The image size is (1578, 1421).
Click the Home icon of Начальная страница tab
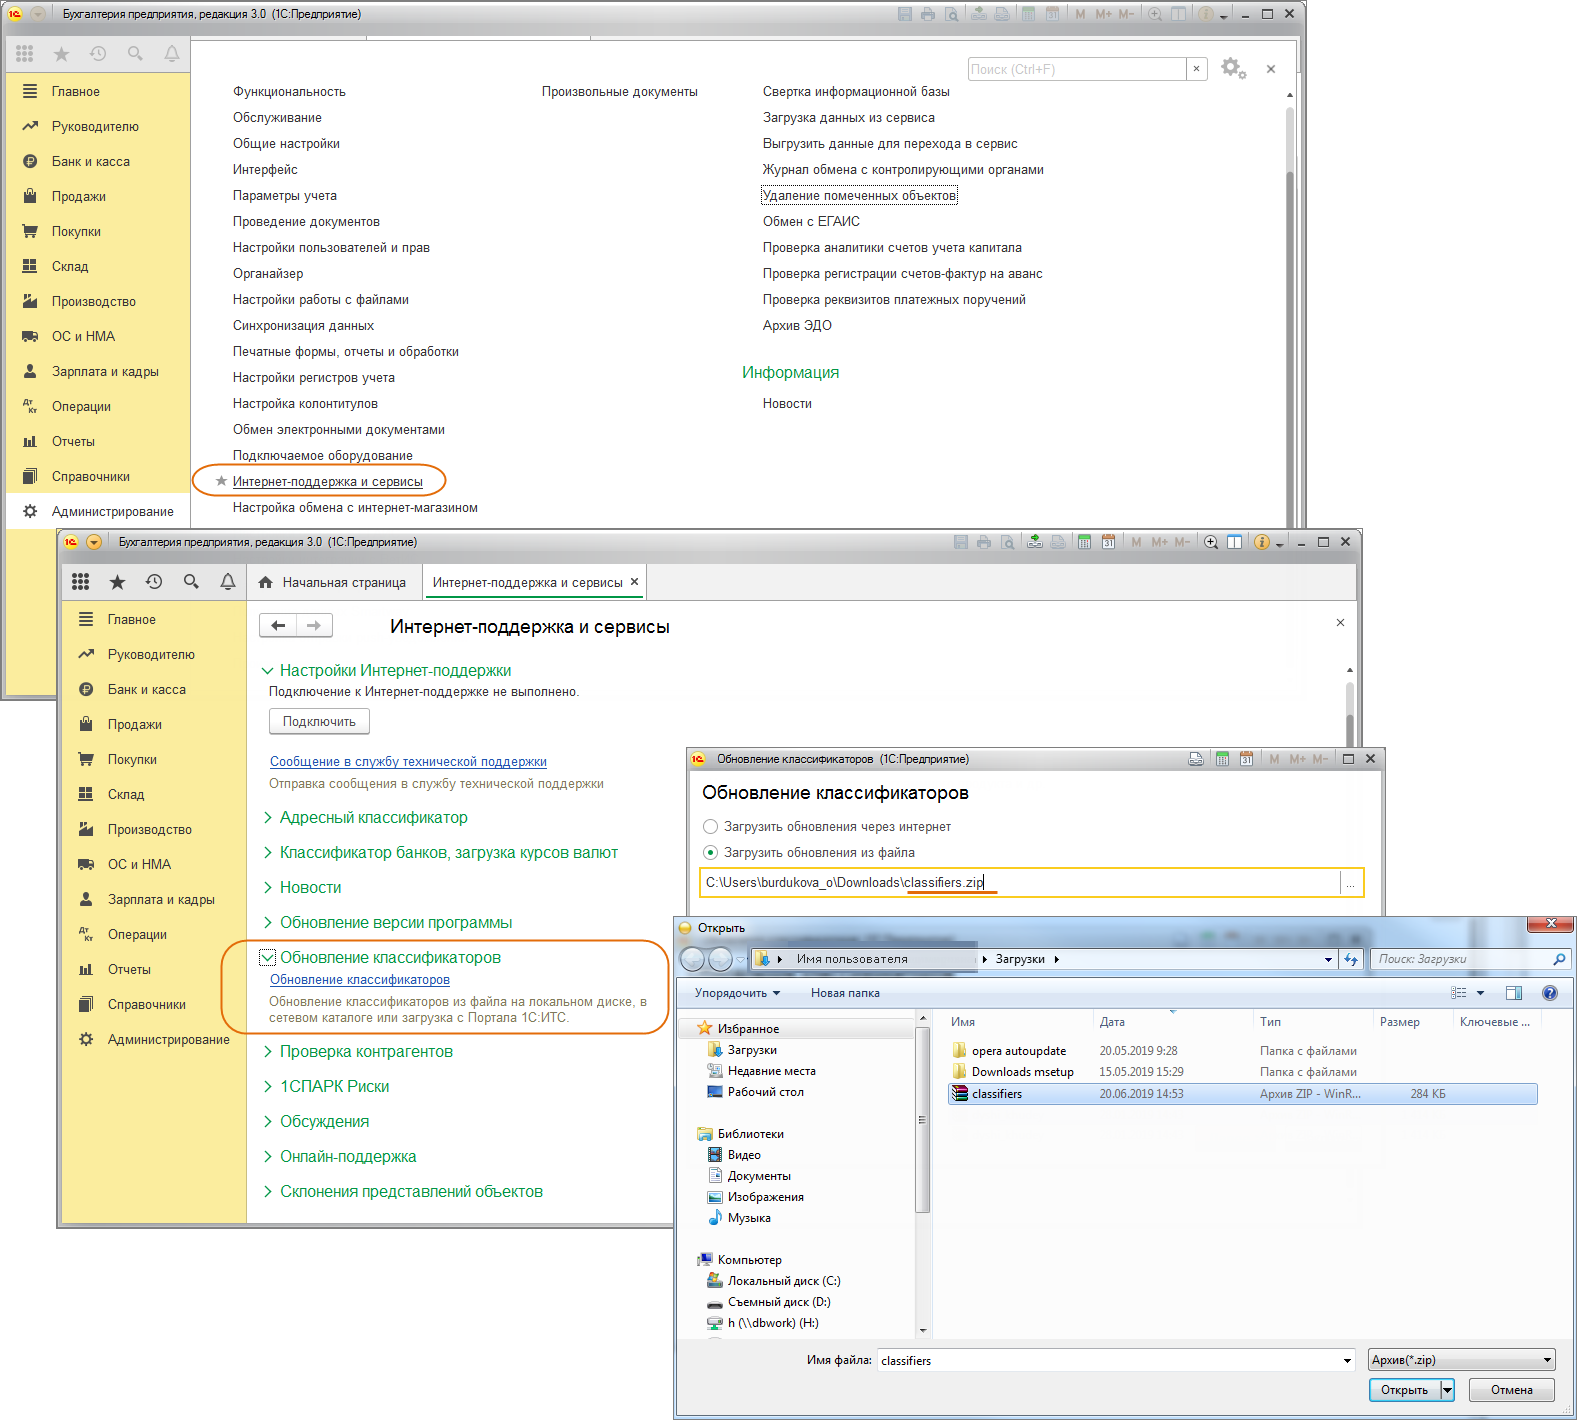[x=266, y=582]
